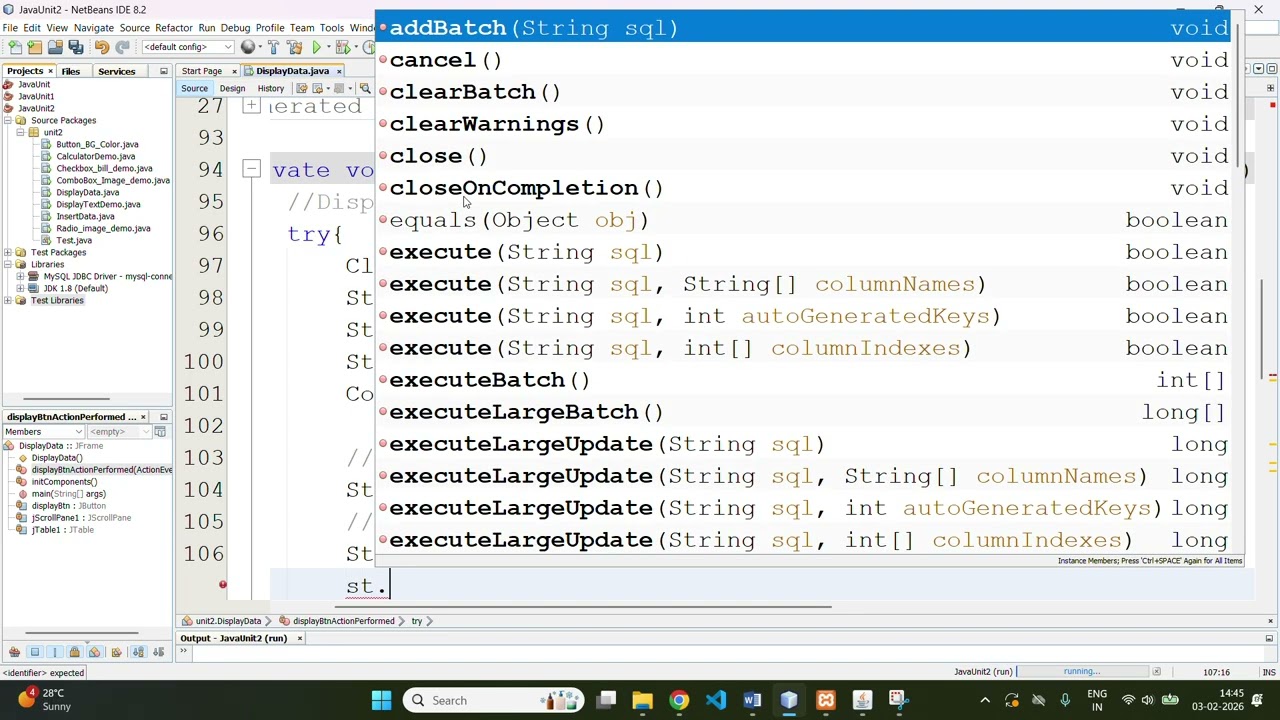
Task: Toggle Fully Qualified Names navigator filter
Action: click(116, 652)
